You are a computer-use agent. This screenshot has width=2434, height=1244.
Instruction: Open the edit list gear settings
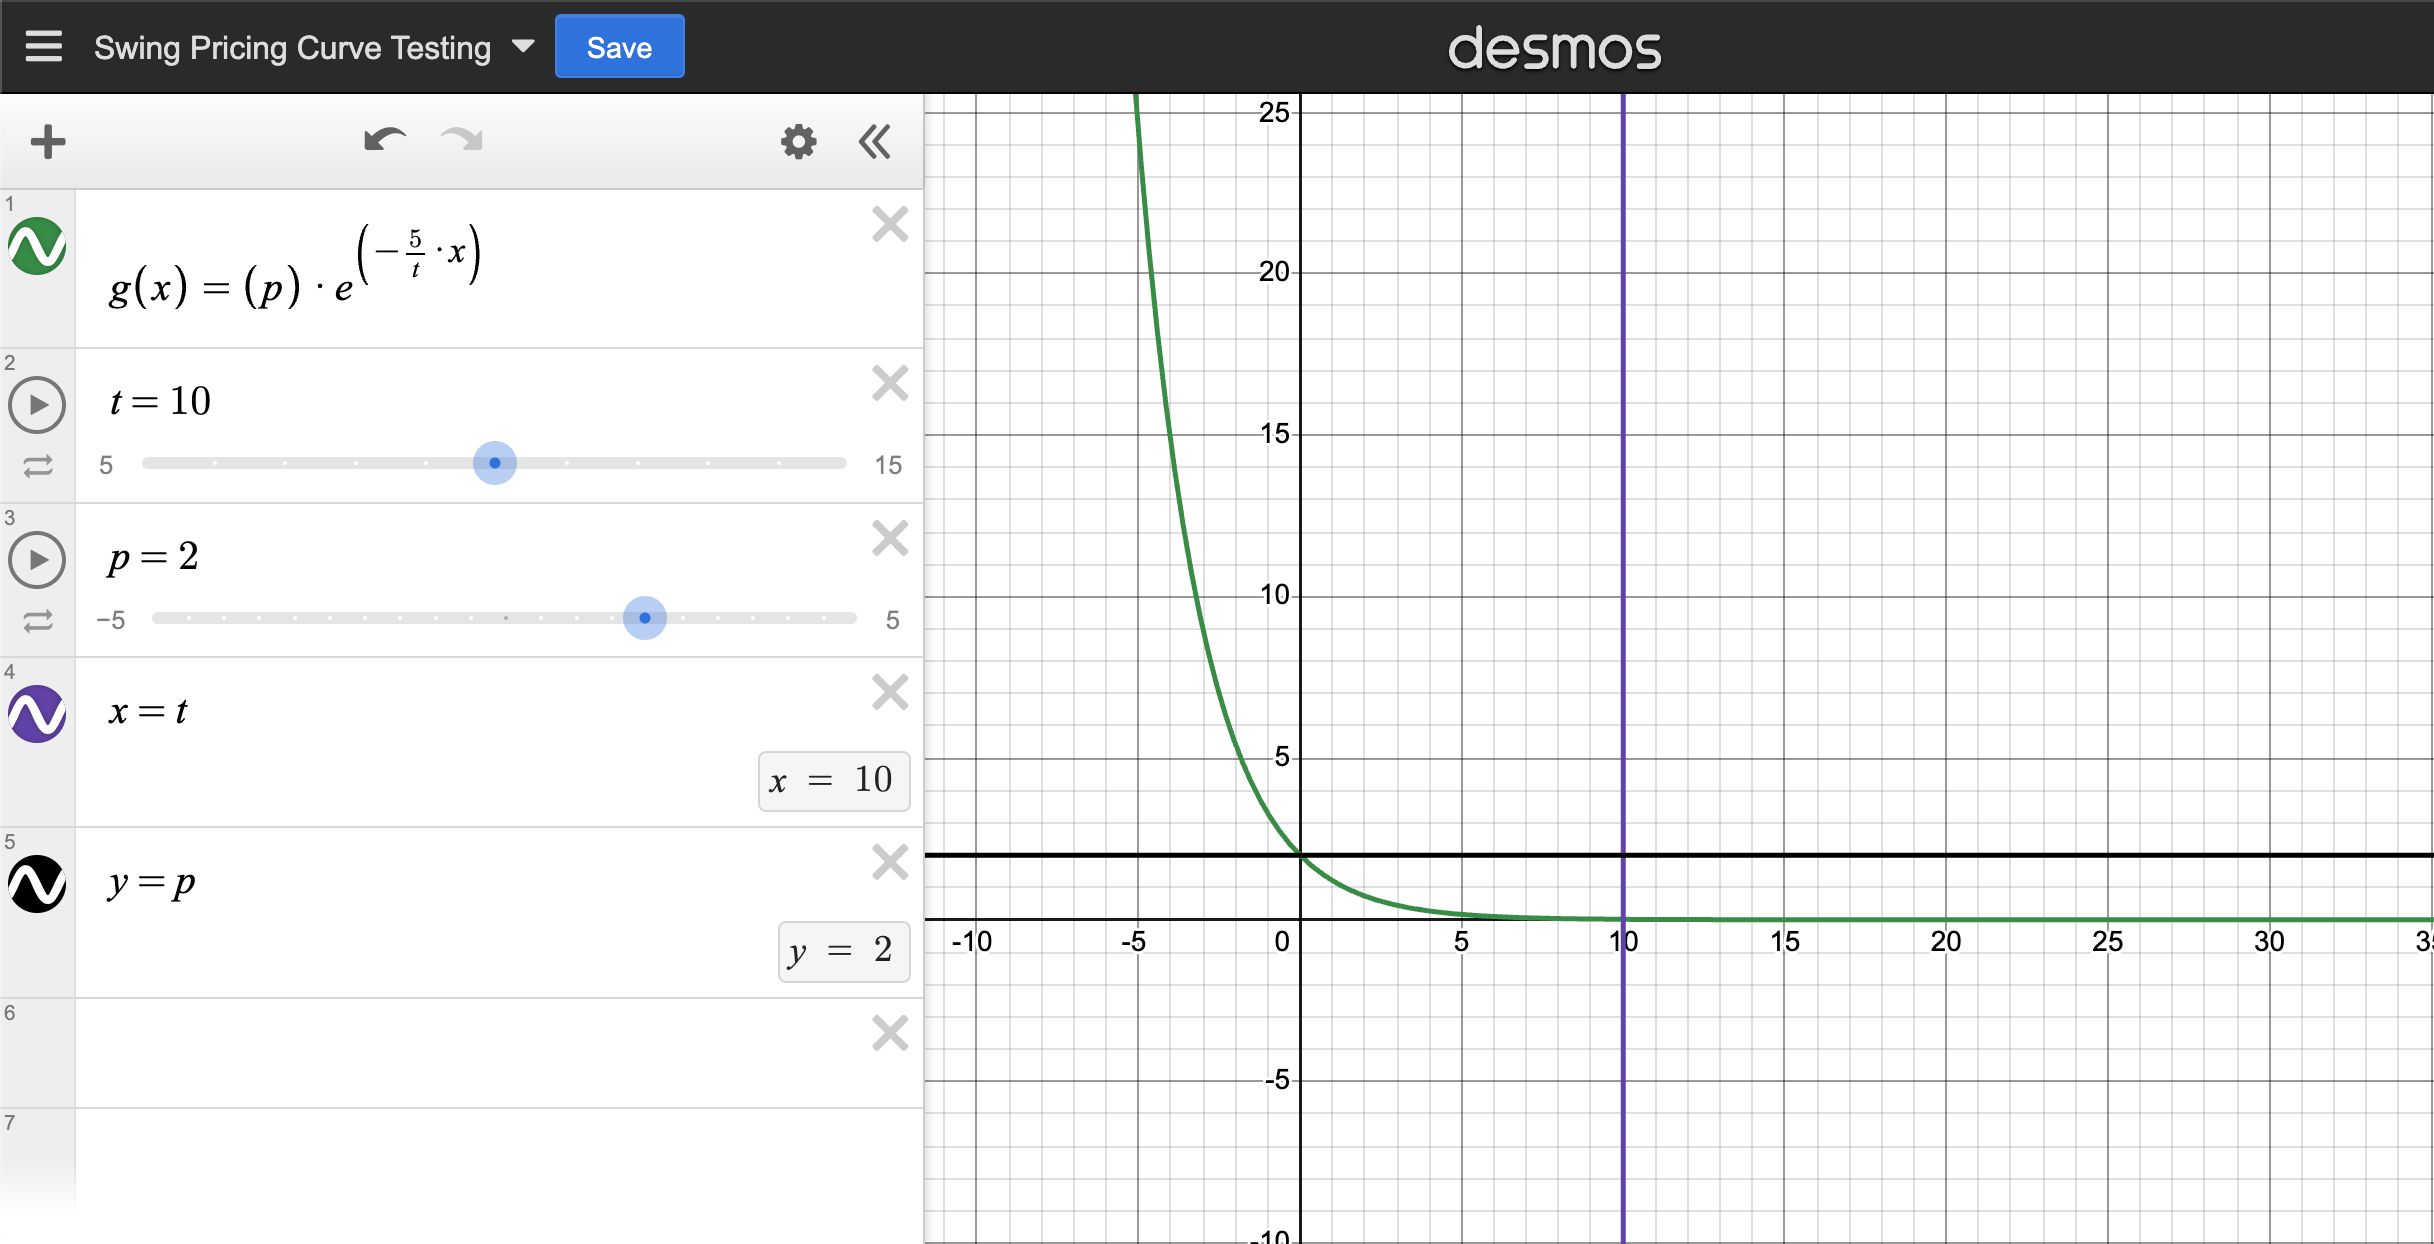[798, 141]
